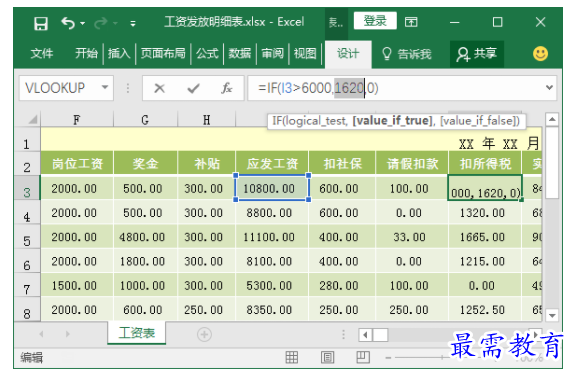Image resolution: width=572 pixels, height=377 pixels.
Task: Click the 告诉我 lightbulb search
Action: 407,54
